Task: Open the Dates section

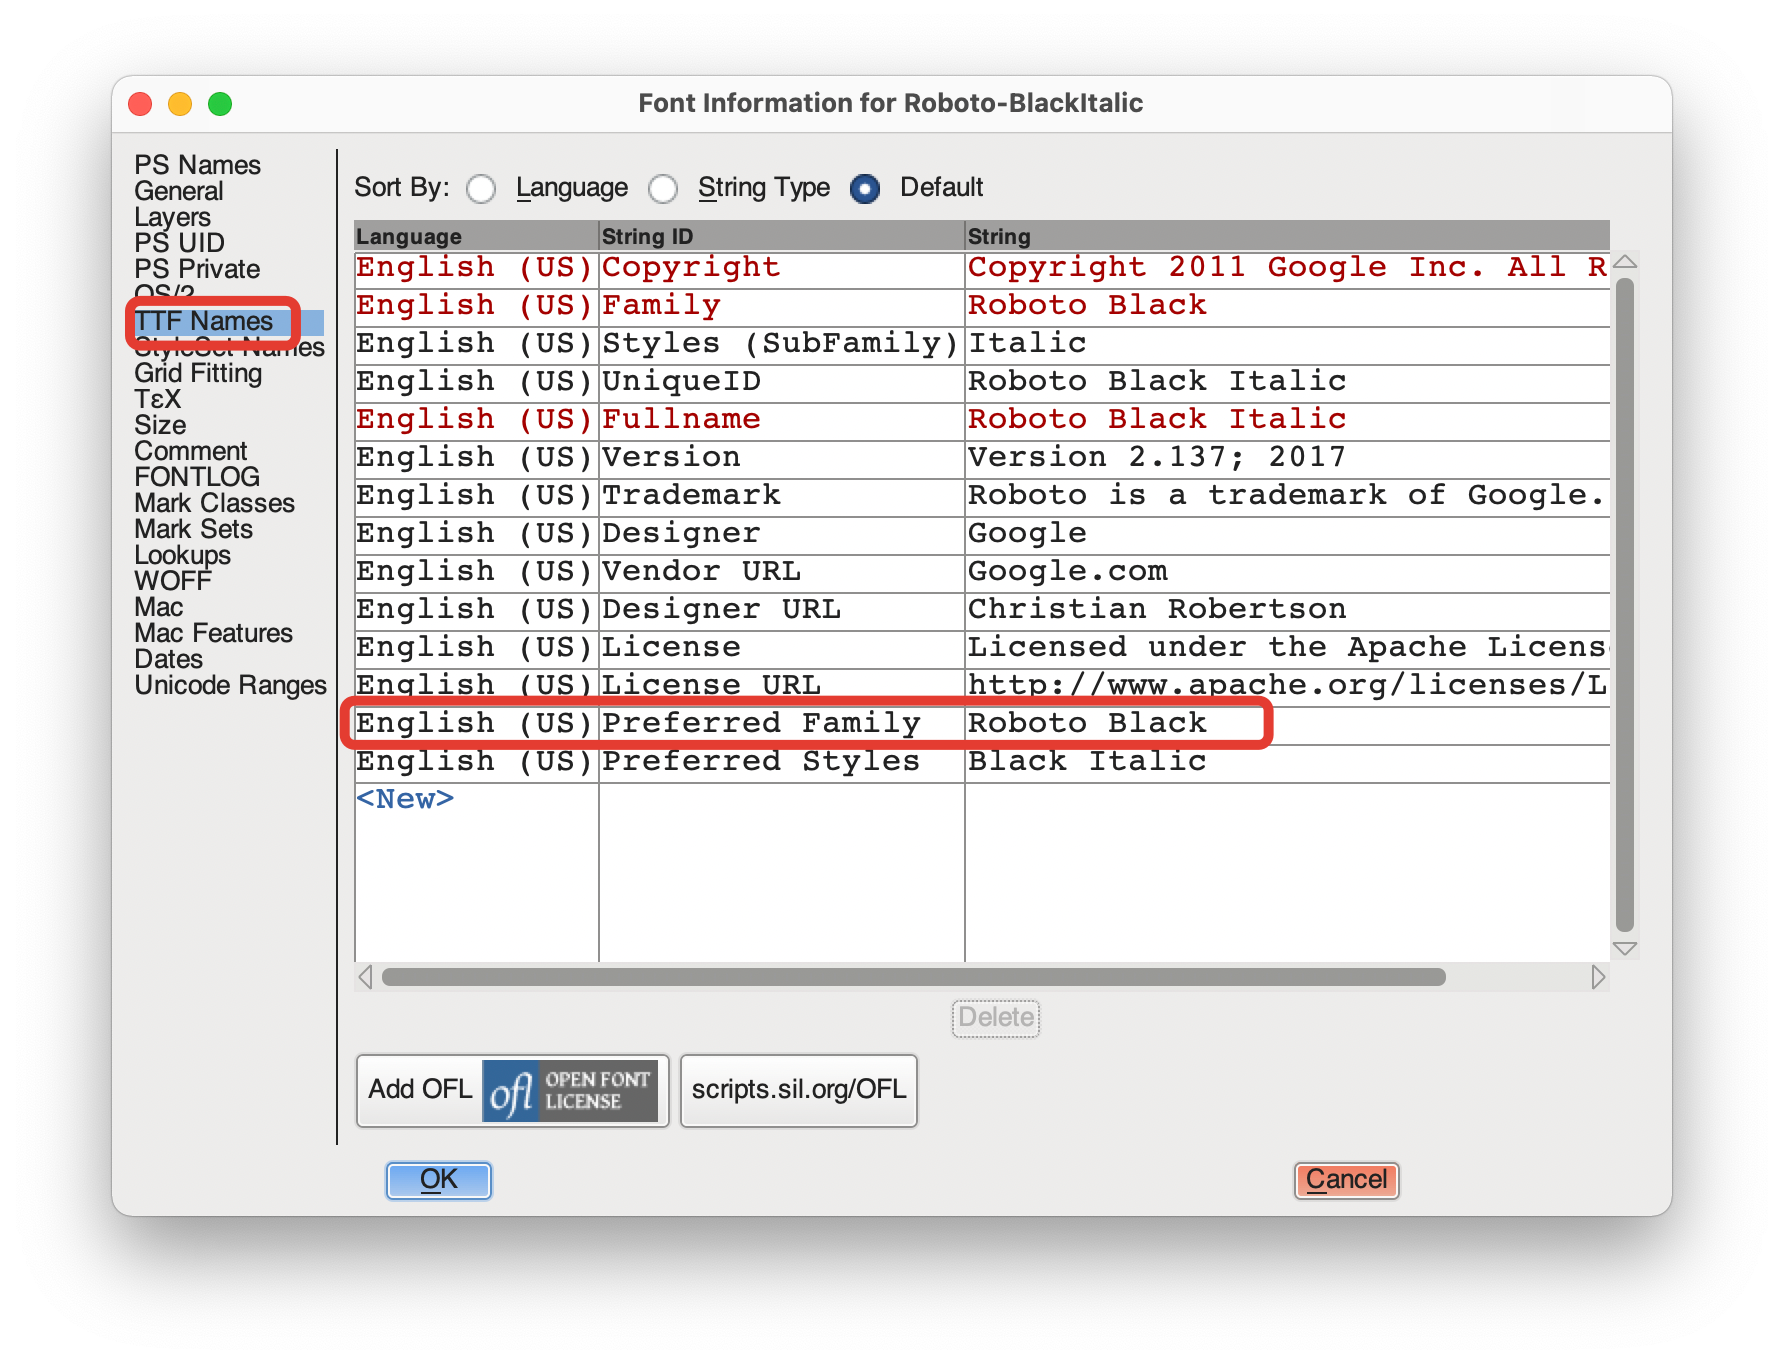Action: [168, 659]
